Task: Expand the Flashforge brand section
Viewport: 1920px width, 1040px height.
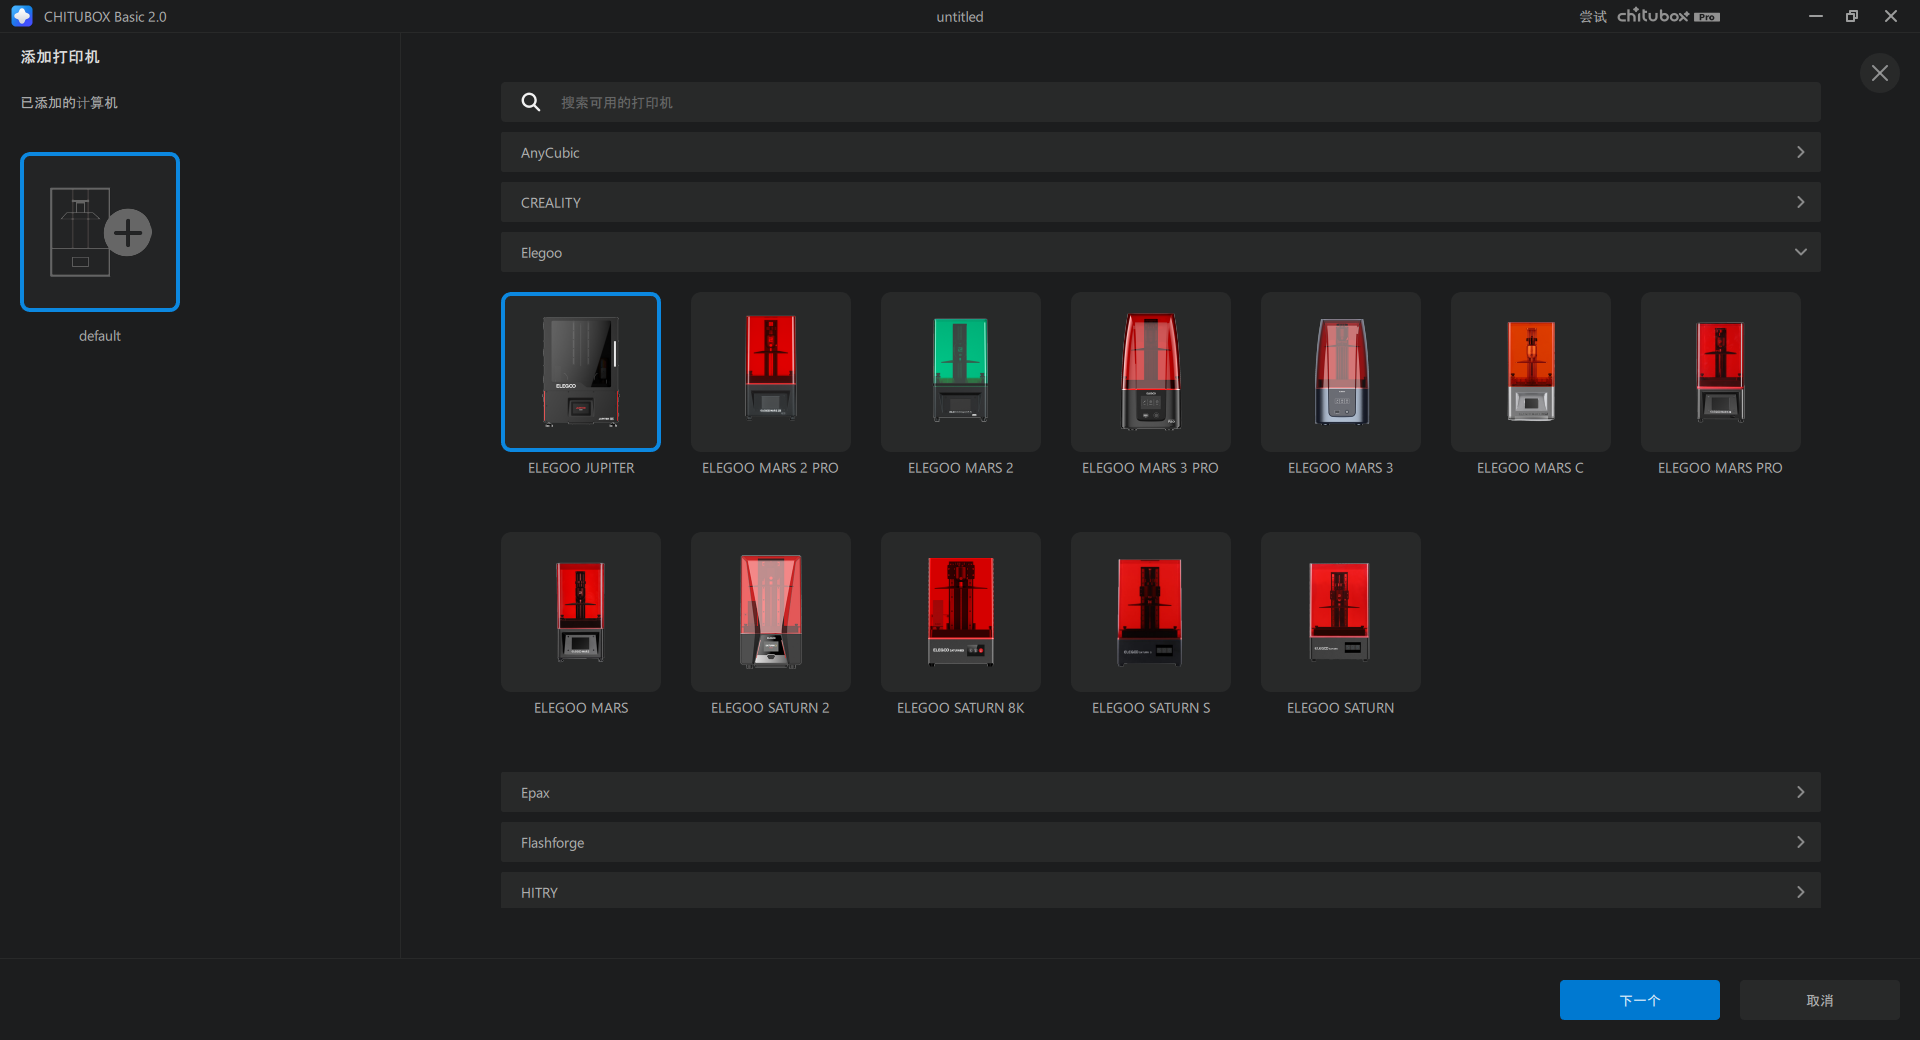Action: [x=1161, y=842]
